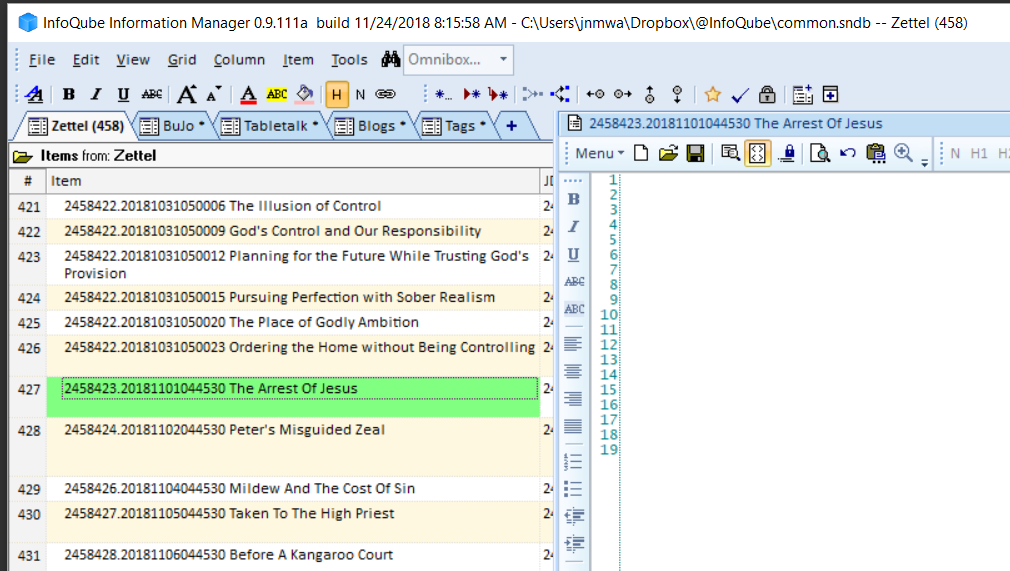Toggle underline in main toolbar
1010x571 pixels.
[x=123, y=95]
